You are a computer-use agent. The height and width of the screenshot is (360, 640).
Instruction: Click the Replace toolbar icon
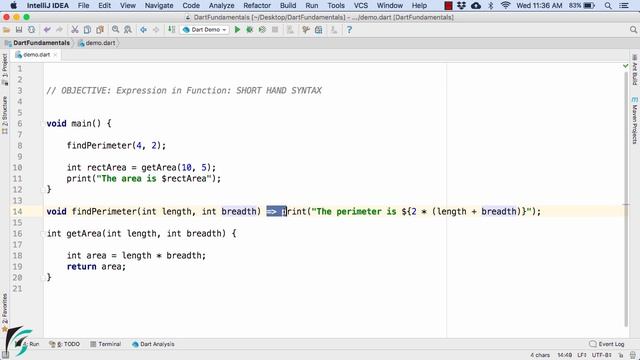coord(128,30)
